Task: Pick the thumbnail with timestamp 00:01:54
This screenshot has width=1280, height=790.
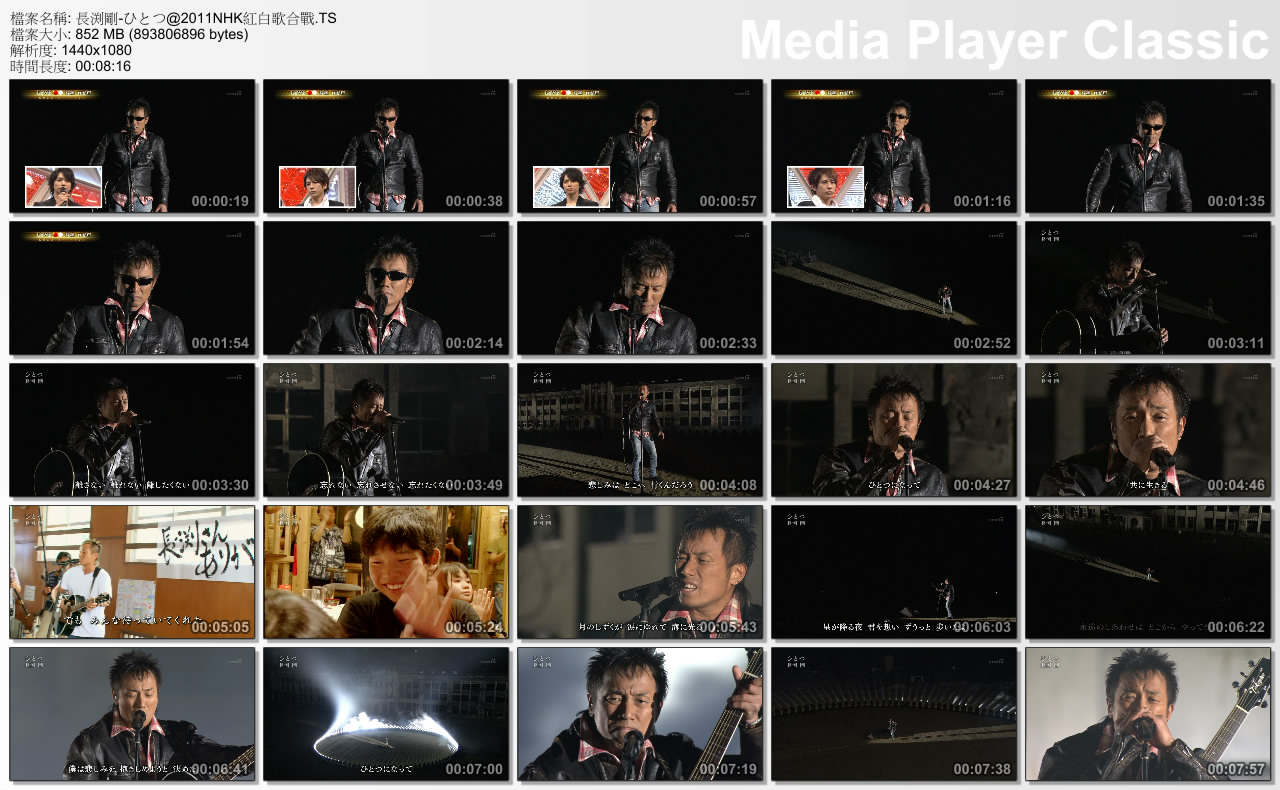Action: [x=132, y=288]
